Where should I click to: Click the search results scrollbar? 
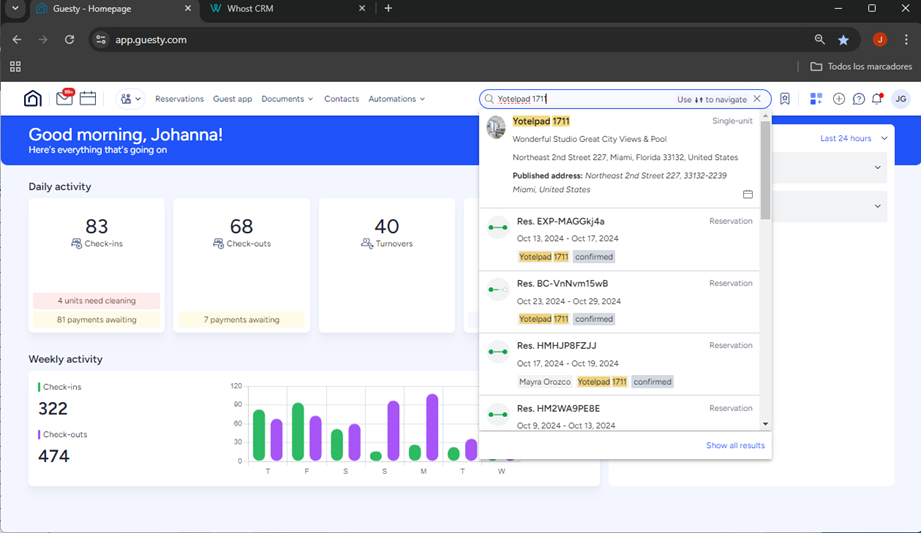(x=765, y=170)
